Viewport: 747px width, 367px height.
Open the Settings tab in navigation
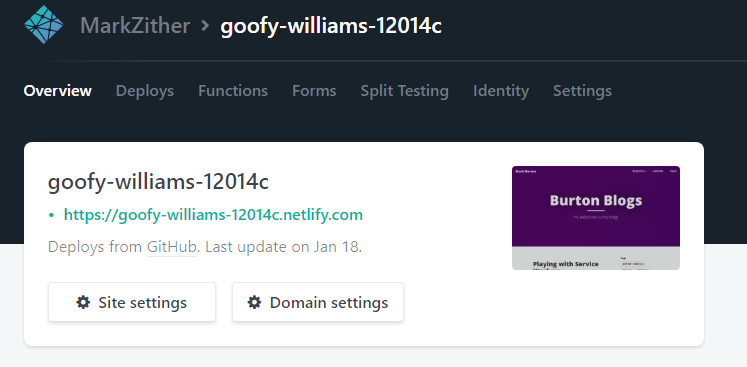click(582, 91)
